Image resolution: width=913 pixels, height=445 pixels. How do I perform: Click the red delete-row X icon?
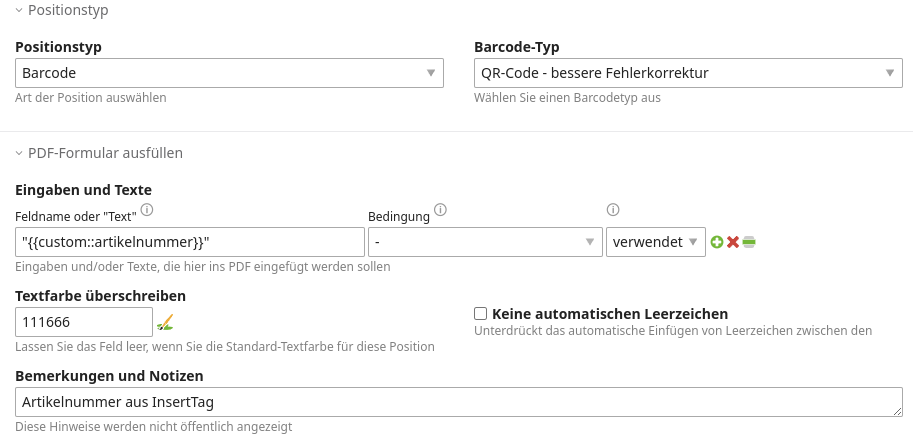732,242
